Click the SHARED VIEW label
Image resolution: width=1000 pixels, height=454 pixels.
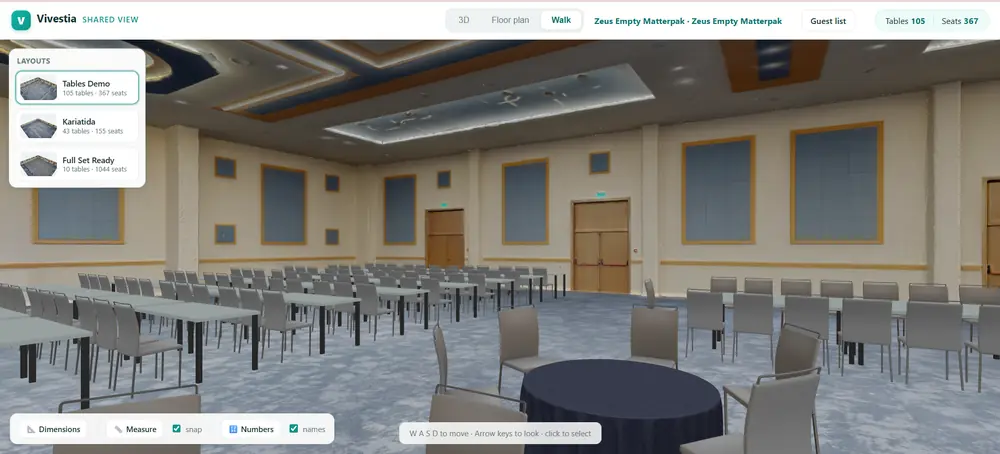click(110, 20)
